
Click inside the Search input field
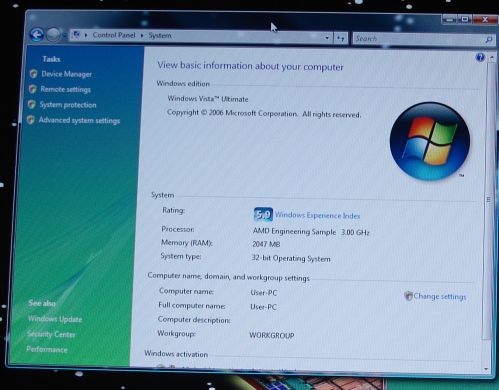(418, 39)
